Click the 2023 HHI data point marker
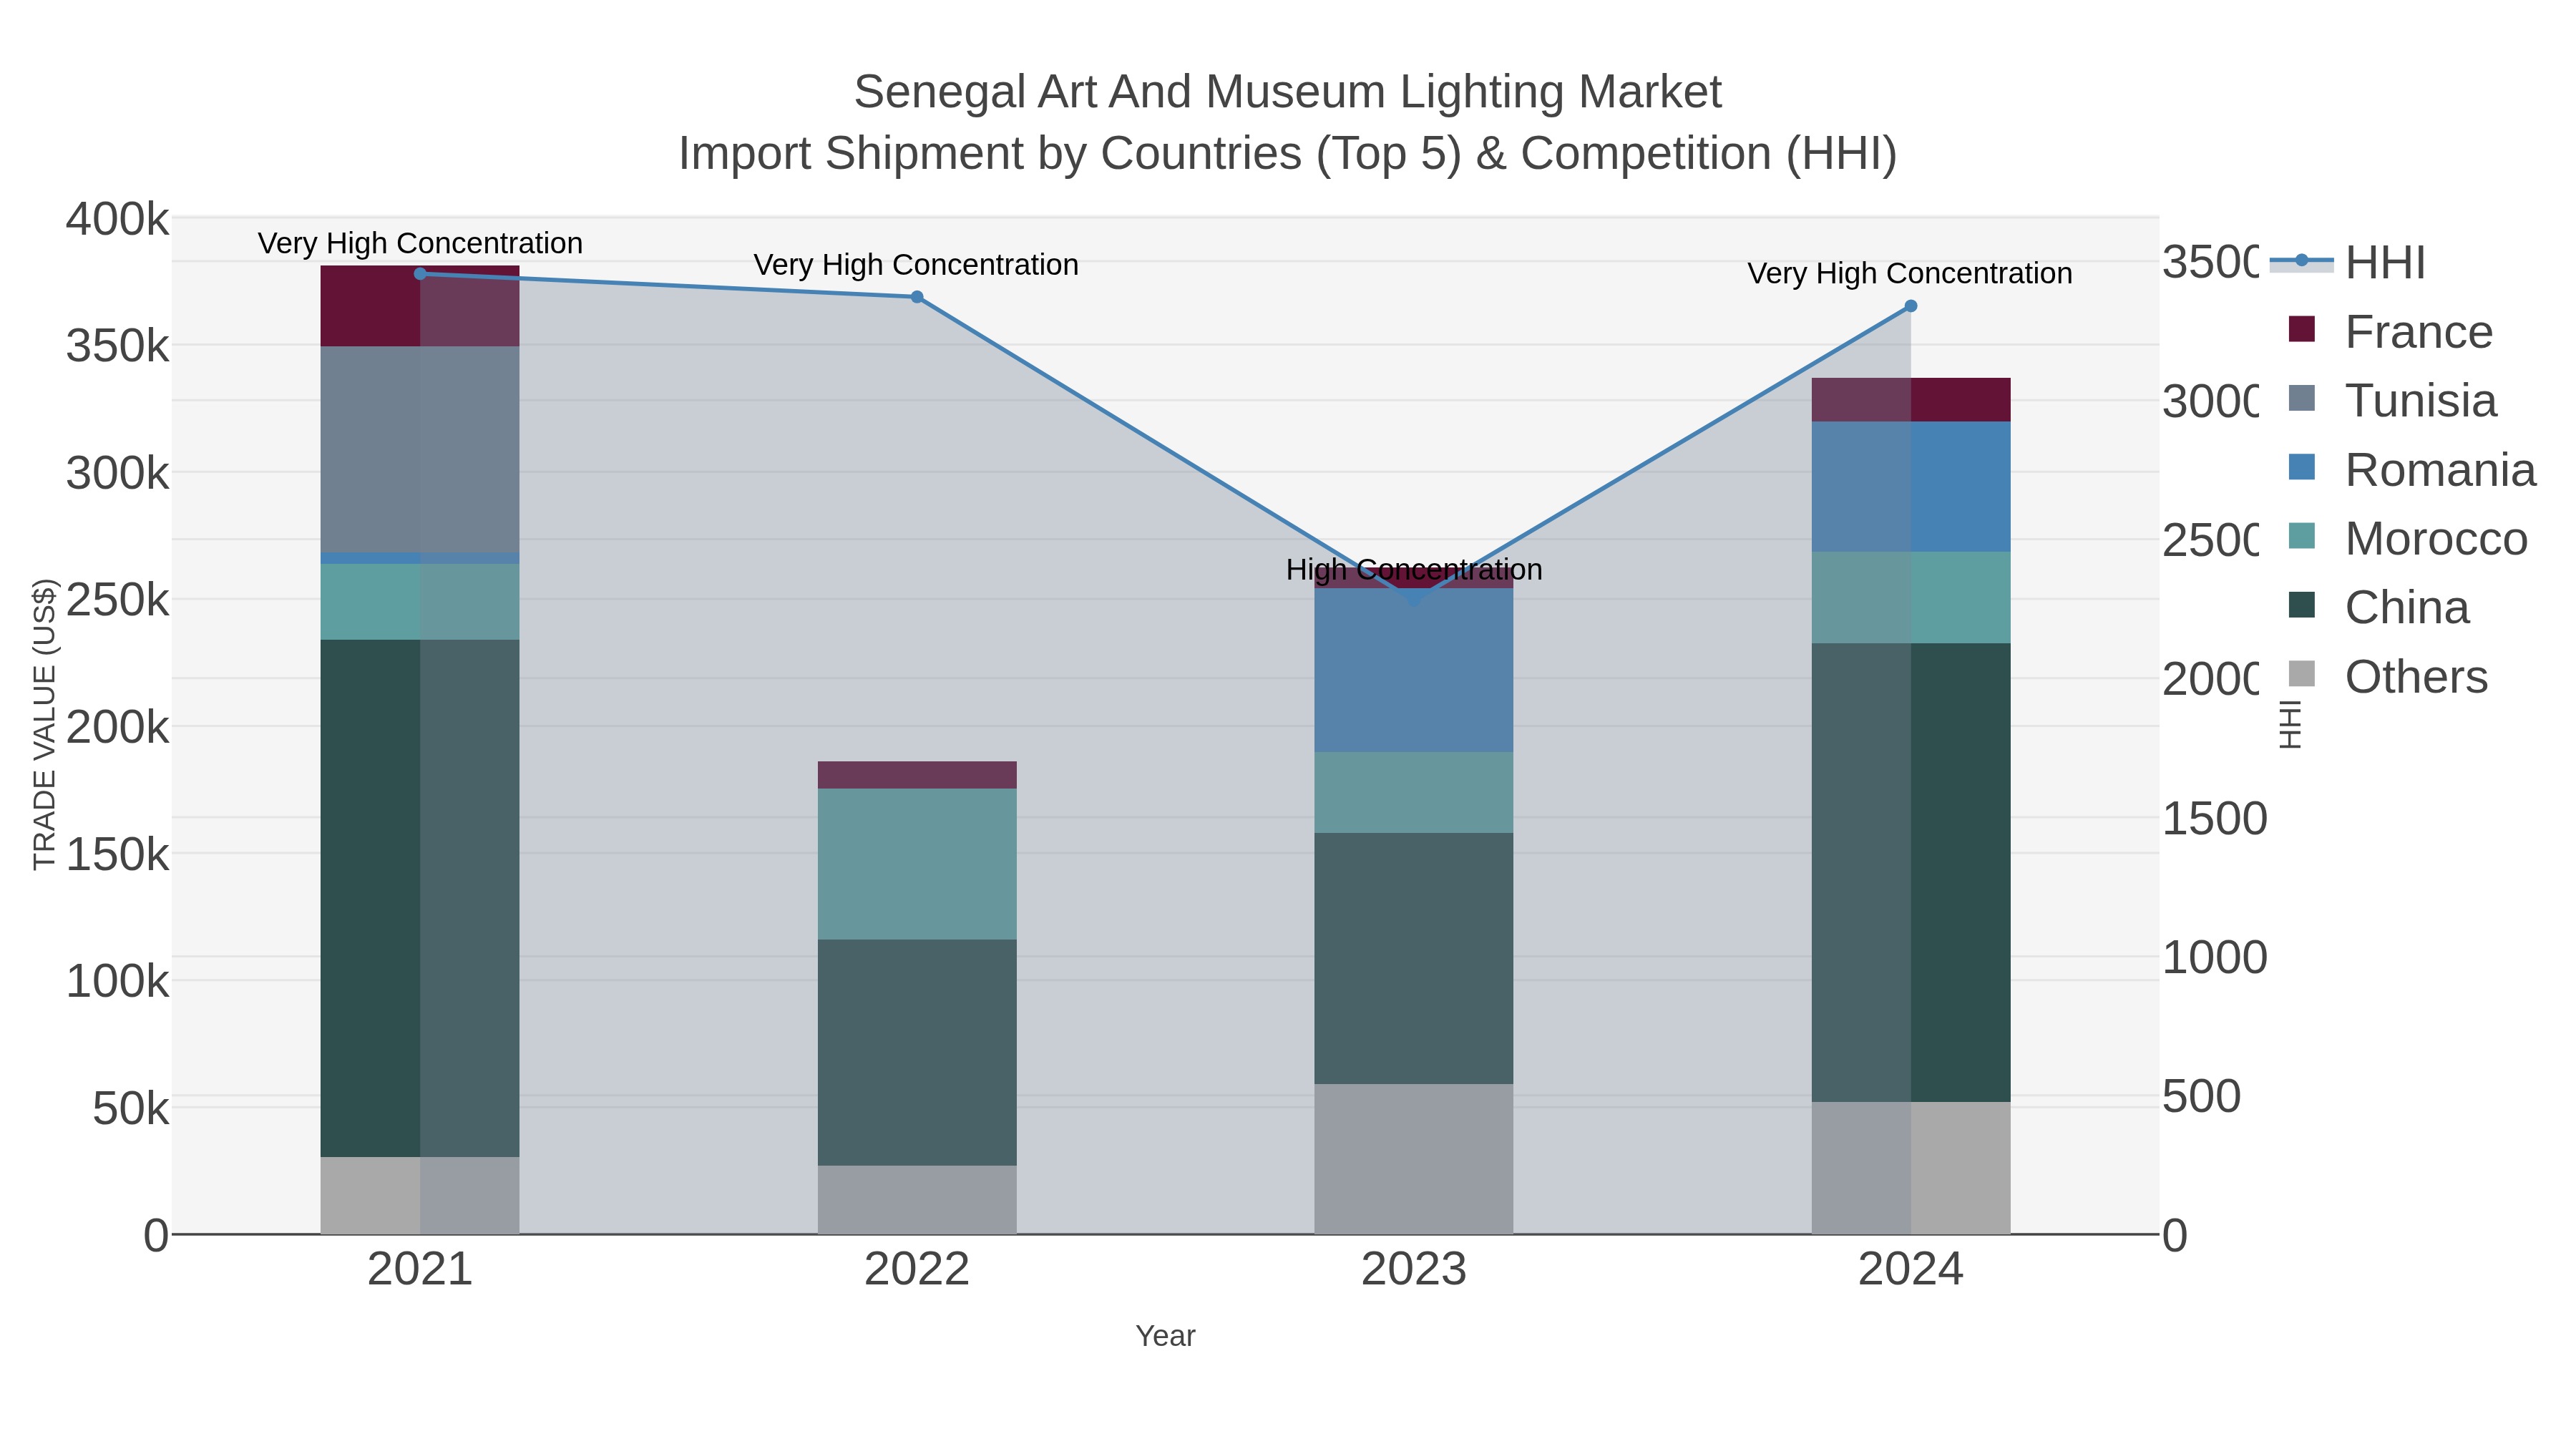 click(x=1413, y=600)
